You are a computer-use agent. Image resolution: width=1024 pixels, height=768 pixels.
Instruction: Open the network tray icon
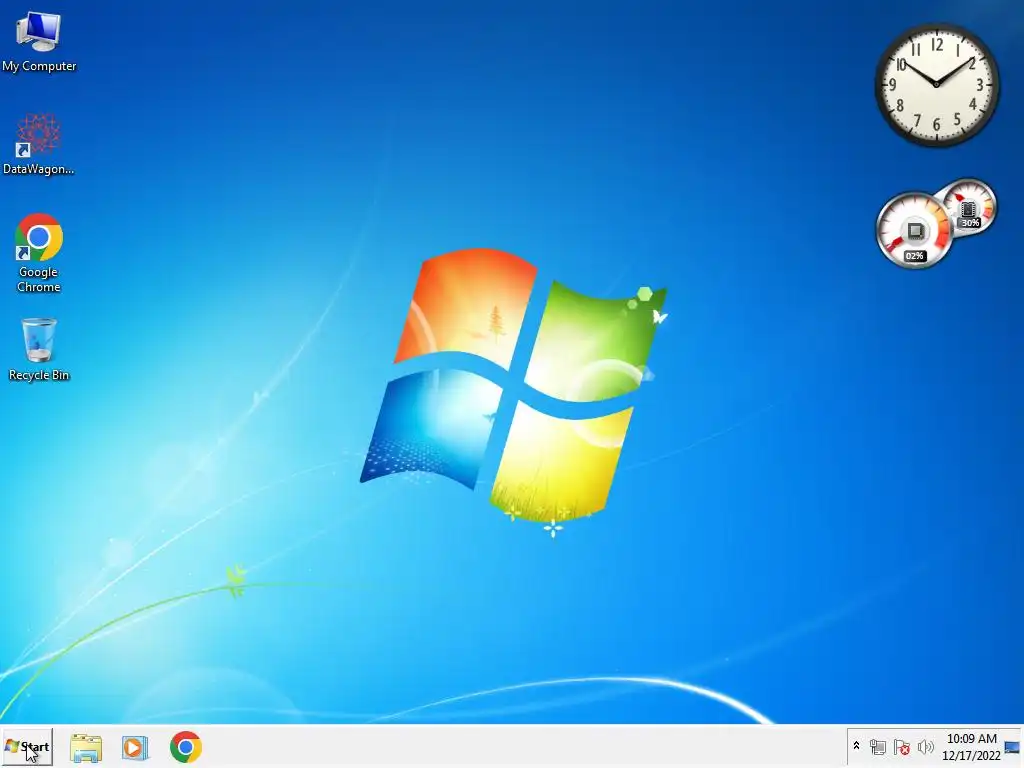(x=878, y=747)
